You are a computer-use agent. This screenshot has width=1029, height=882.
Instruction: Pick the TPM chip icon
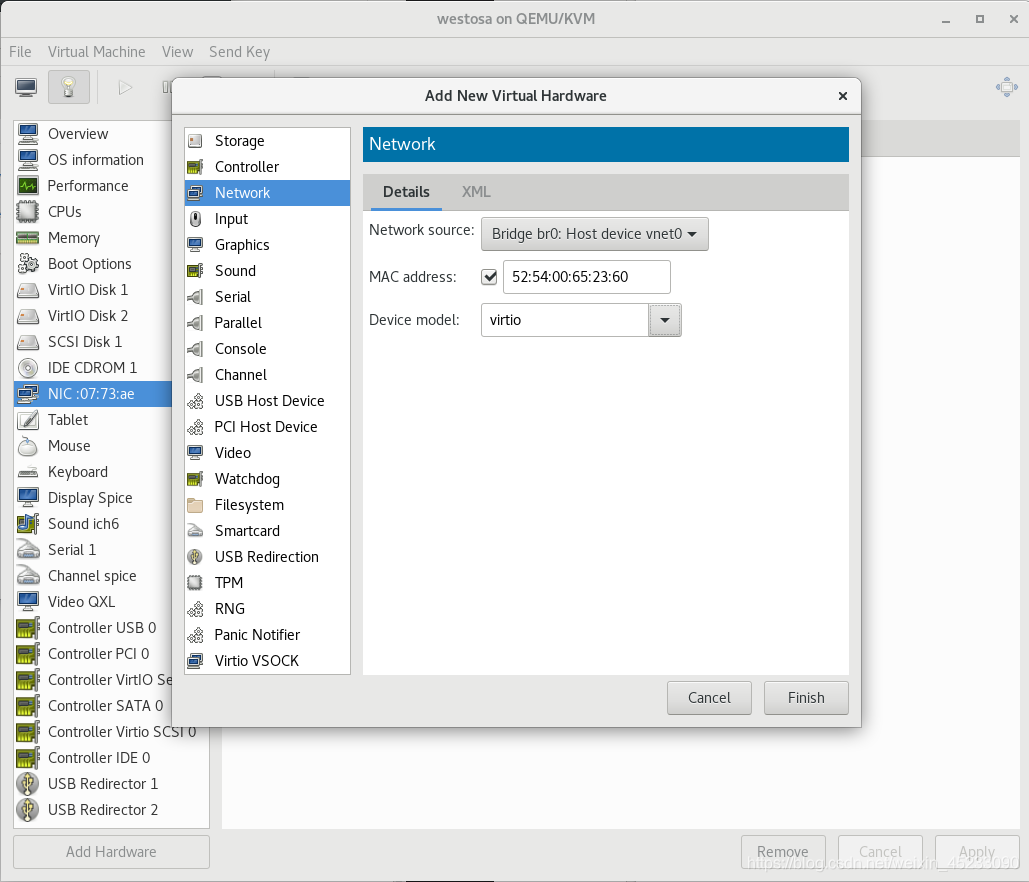[195, 583]
